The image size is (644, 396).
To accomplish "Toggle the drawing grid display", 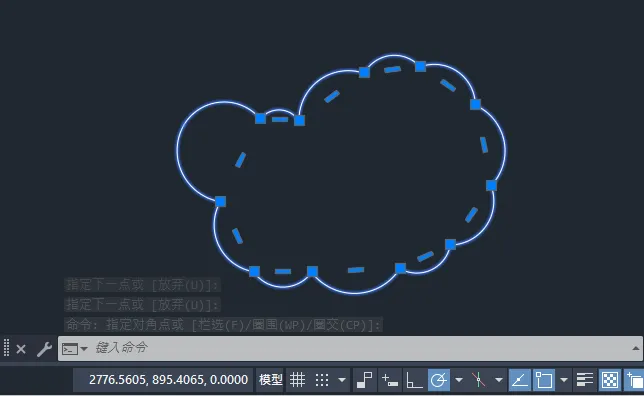I will 297,380.
